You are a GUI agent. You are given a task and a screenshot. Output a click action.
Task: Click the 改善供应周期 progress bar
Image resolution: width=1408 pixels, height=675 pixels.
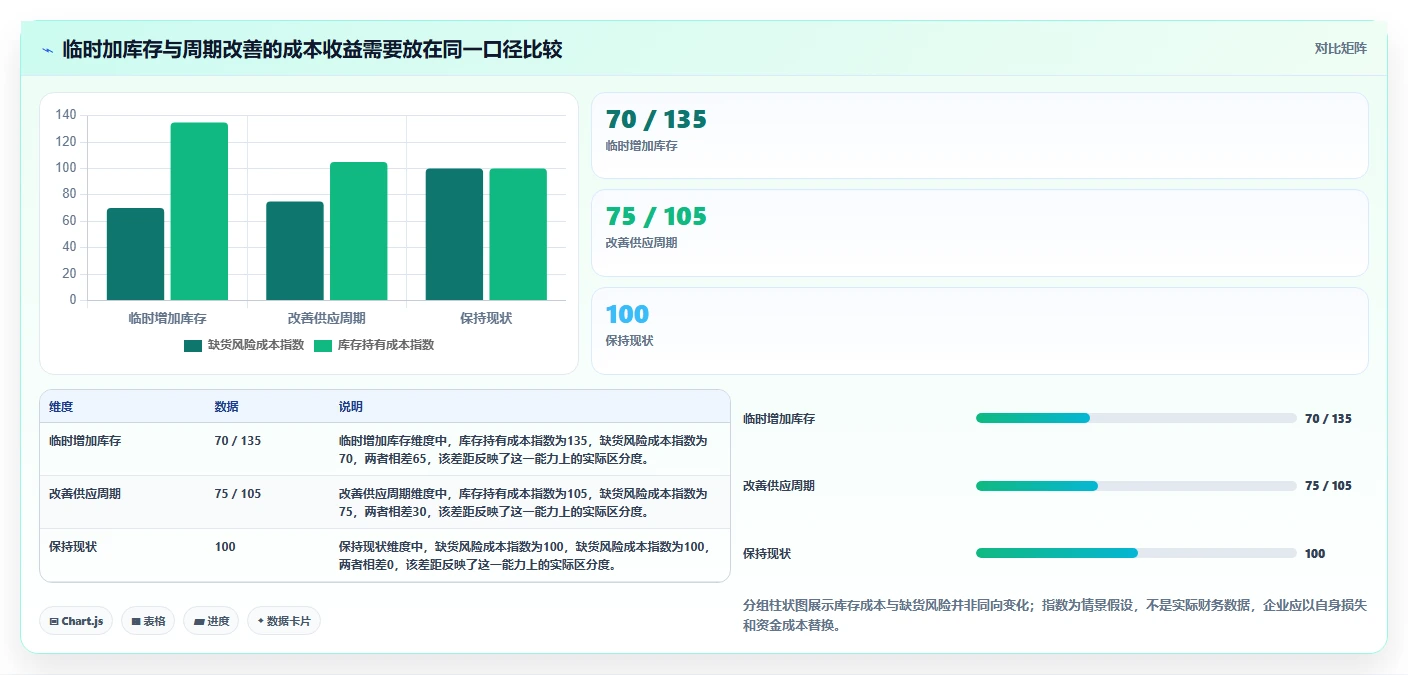[1136, 486]
